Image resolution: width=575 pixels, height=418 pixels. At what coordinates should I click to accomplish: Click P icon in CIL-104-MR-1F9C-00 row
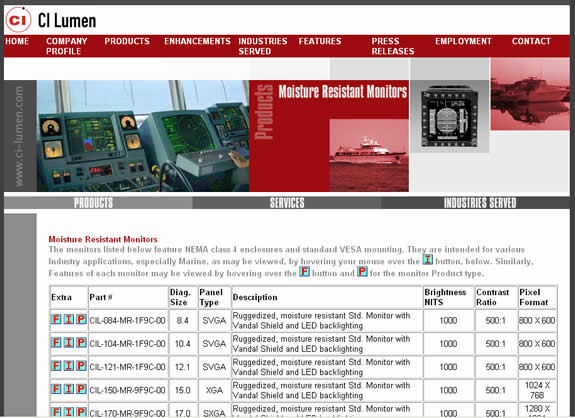(81, 342)
